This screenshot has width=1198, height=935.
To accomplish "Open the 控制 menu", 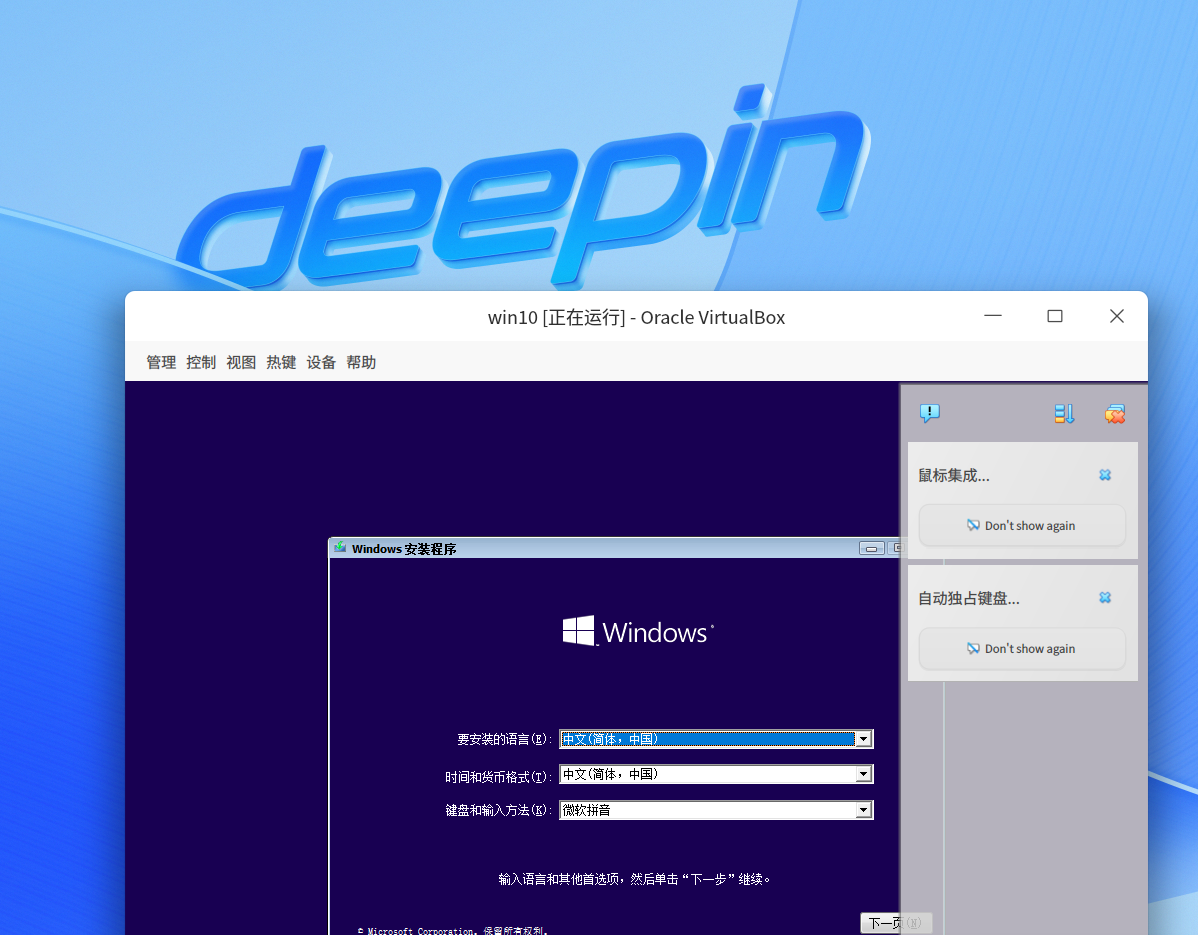I will pyautogui.click(x=201, y=362).
